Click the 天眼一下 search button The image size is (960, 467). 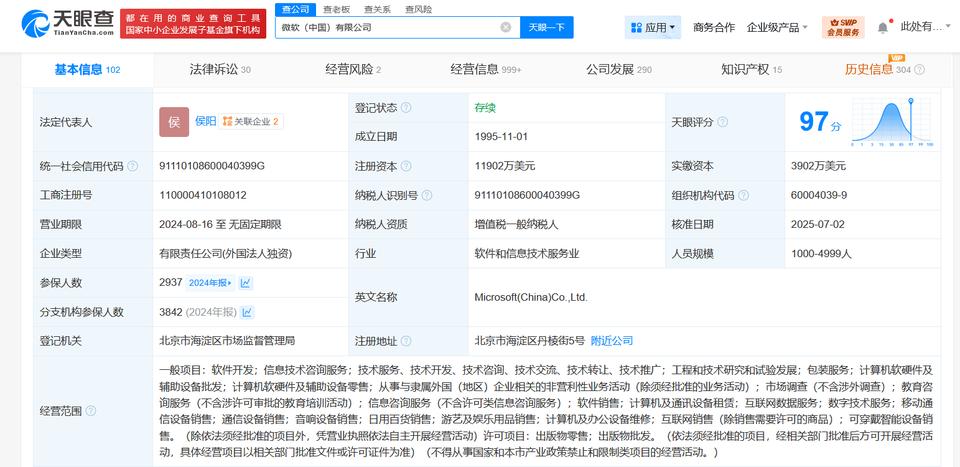[547, 27]
